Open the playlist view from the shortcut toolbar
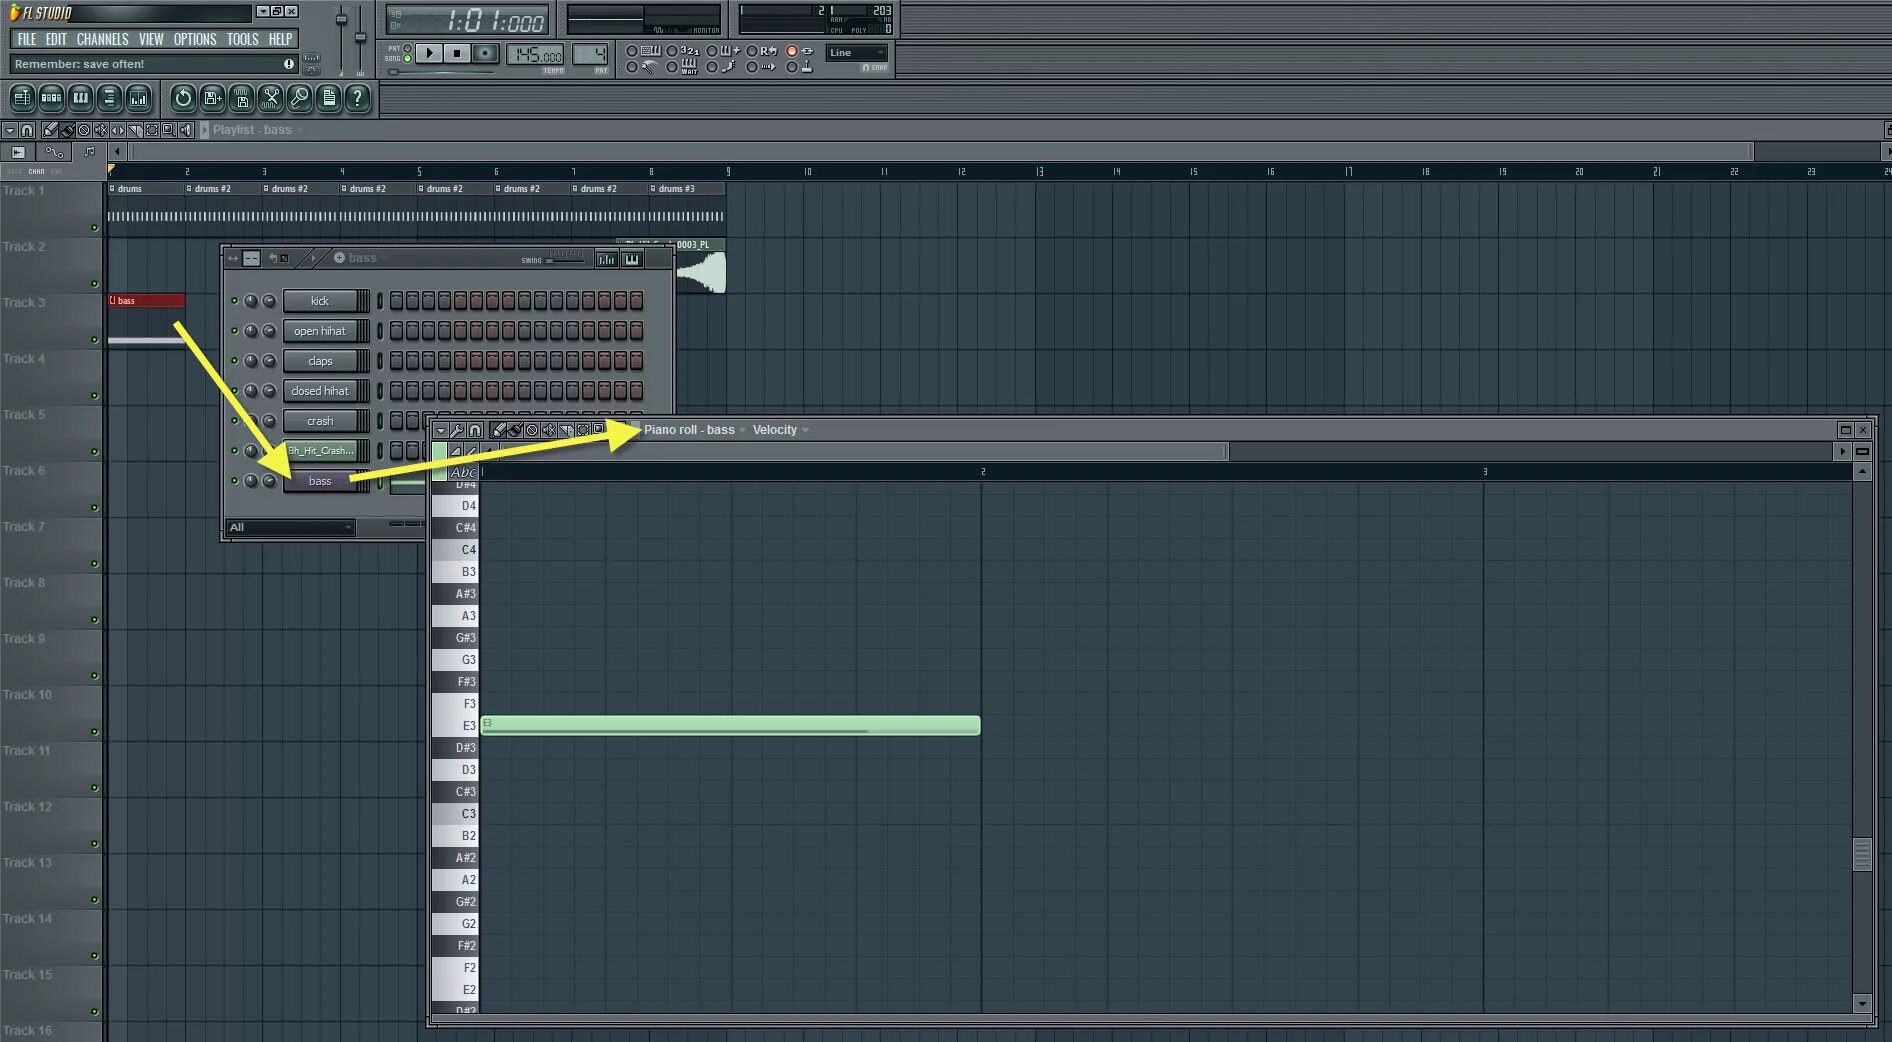Viewport: 1892px width, 1042px height. coord(22,98)
